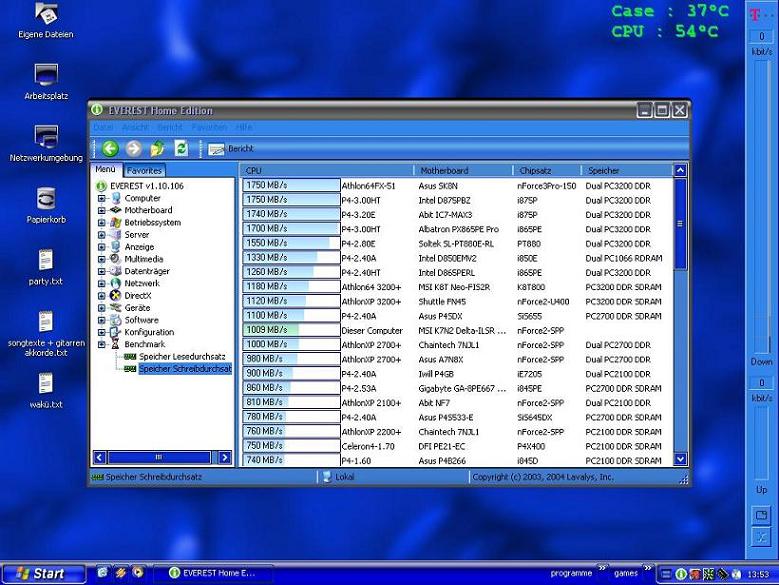
Task: Expand the Anzeige tree node
Action: click(x=102, y=247)
